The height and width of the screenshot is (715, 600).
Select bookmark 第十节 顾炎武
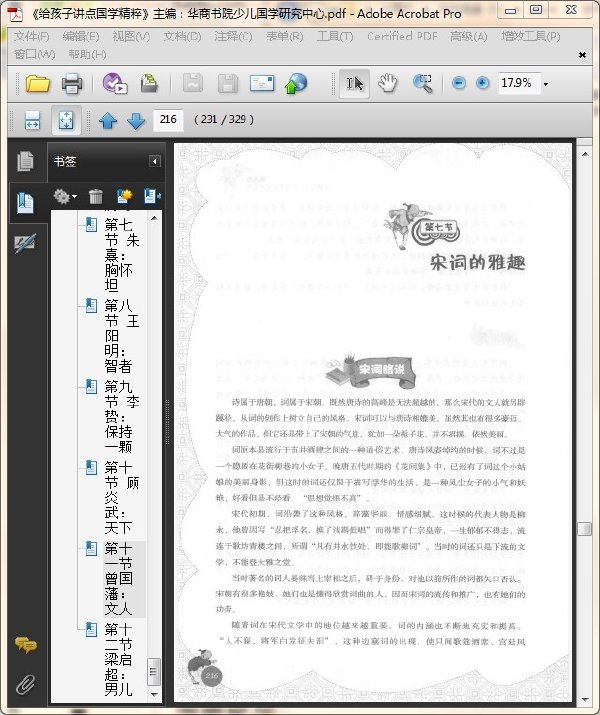122,497
